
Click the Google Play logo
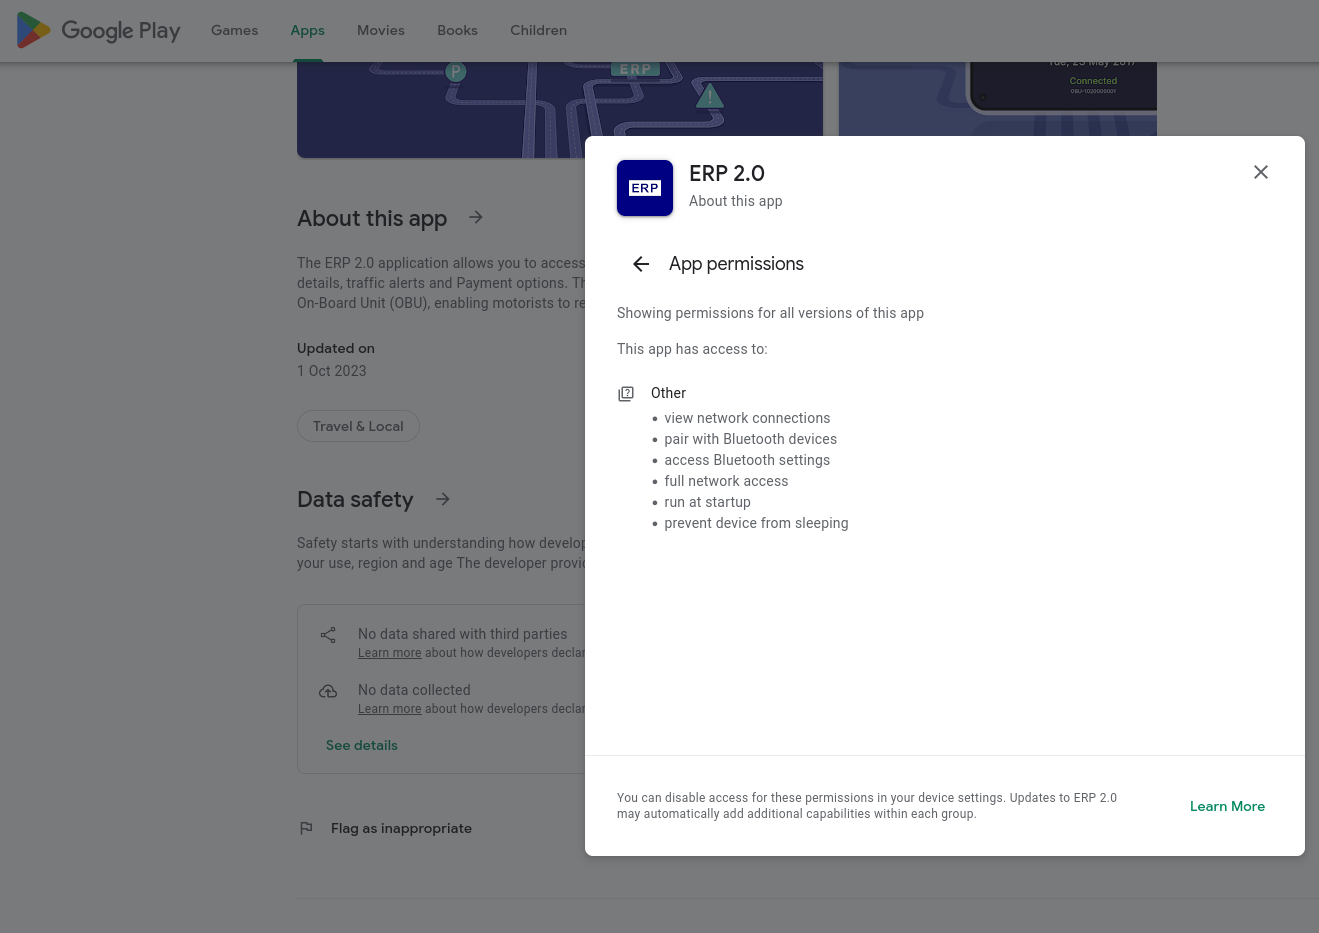[x=98, y=30]
